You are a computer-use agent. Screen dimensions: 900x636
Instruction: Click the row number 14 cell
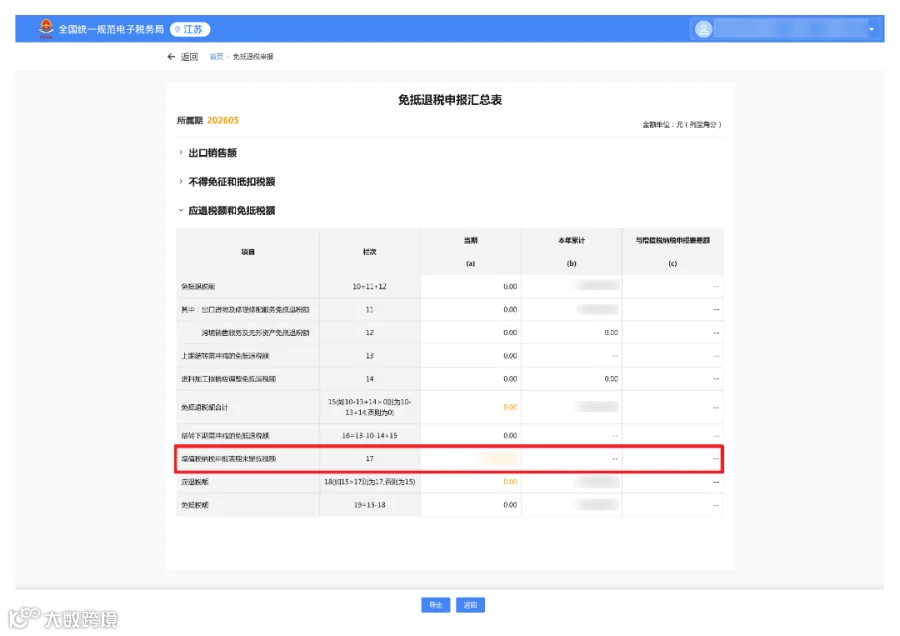370,379
